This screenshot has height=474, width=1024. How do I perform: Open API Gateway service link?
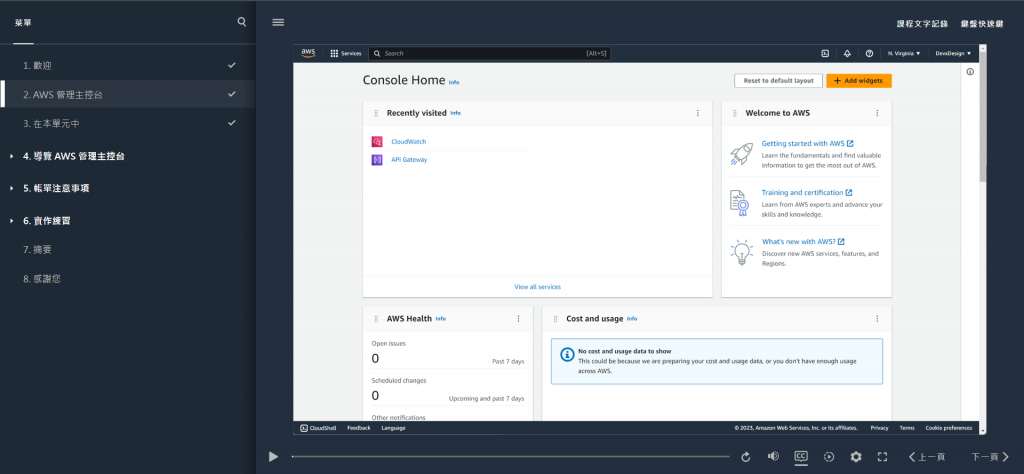coord(409,159)
